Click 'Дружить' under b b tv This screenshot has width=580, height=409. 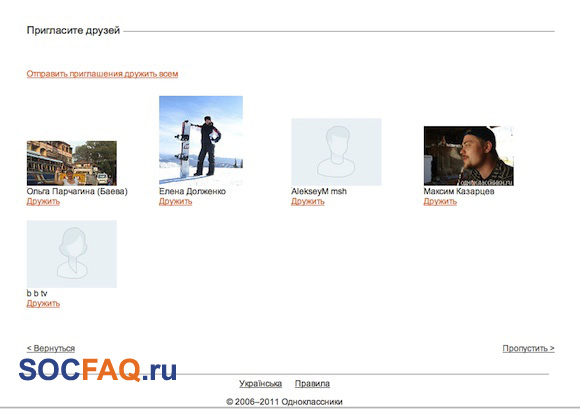[43, 304]
